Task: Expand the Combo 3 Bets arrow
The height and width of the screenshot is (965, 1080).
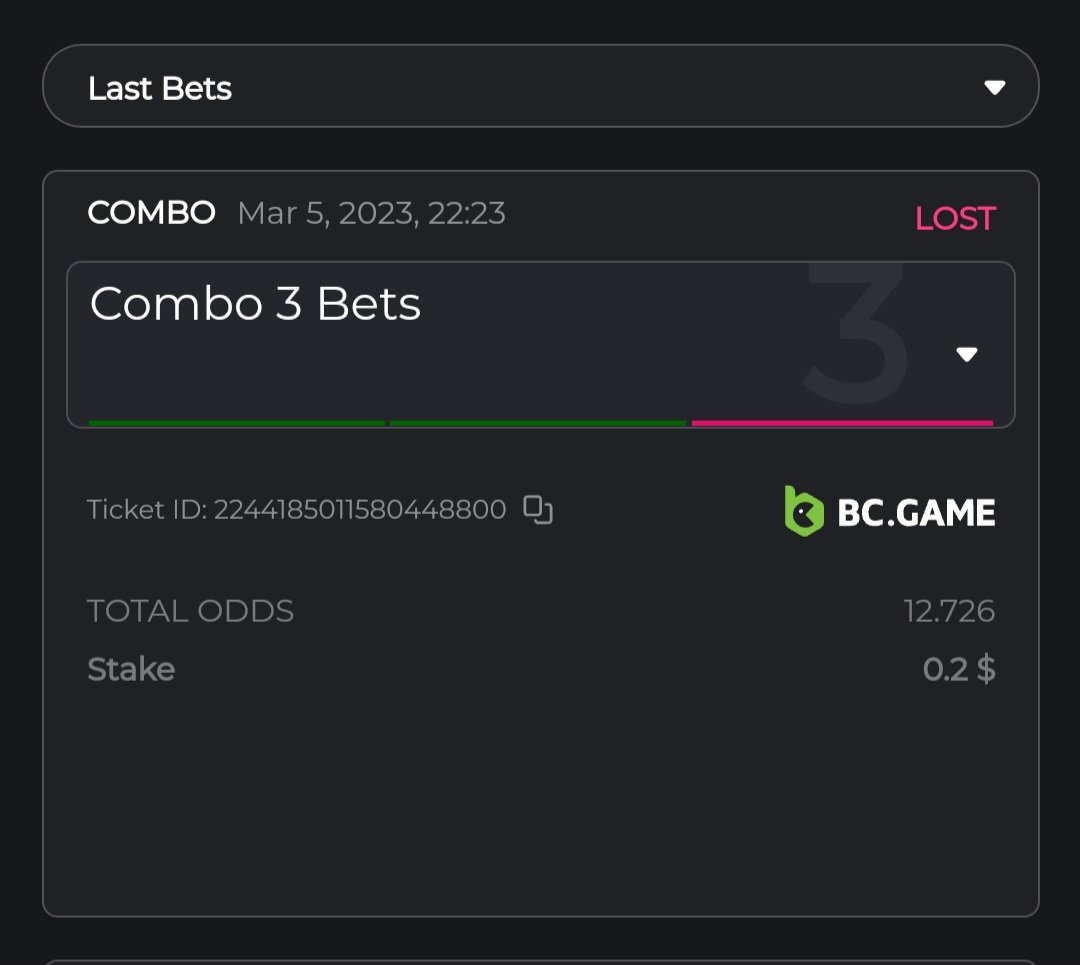Action: (x=966, y=354)
